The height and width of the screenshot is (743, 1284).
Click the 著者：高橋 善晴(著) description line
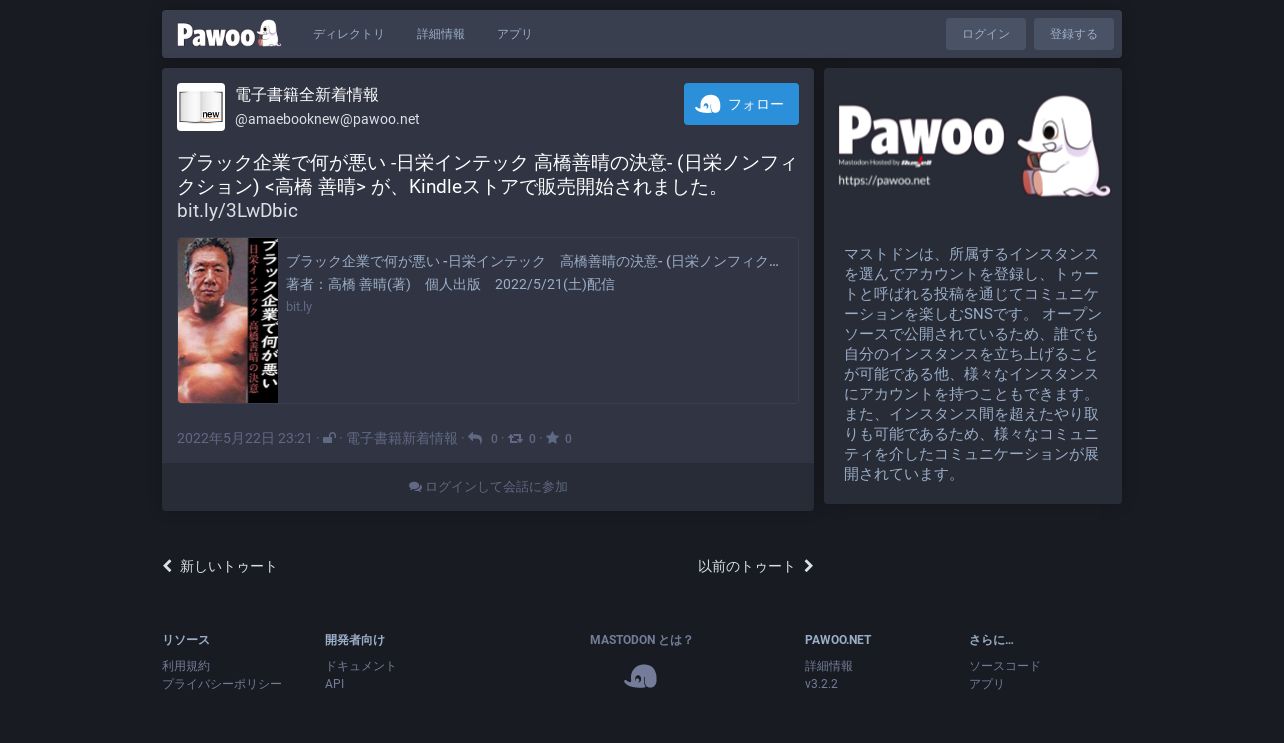point(450,284)
